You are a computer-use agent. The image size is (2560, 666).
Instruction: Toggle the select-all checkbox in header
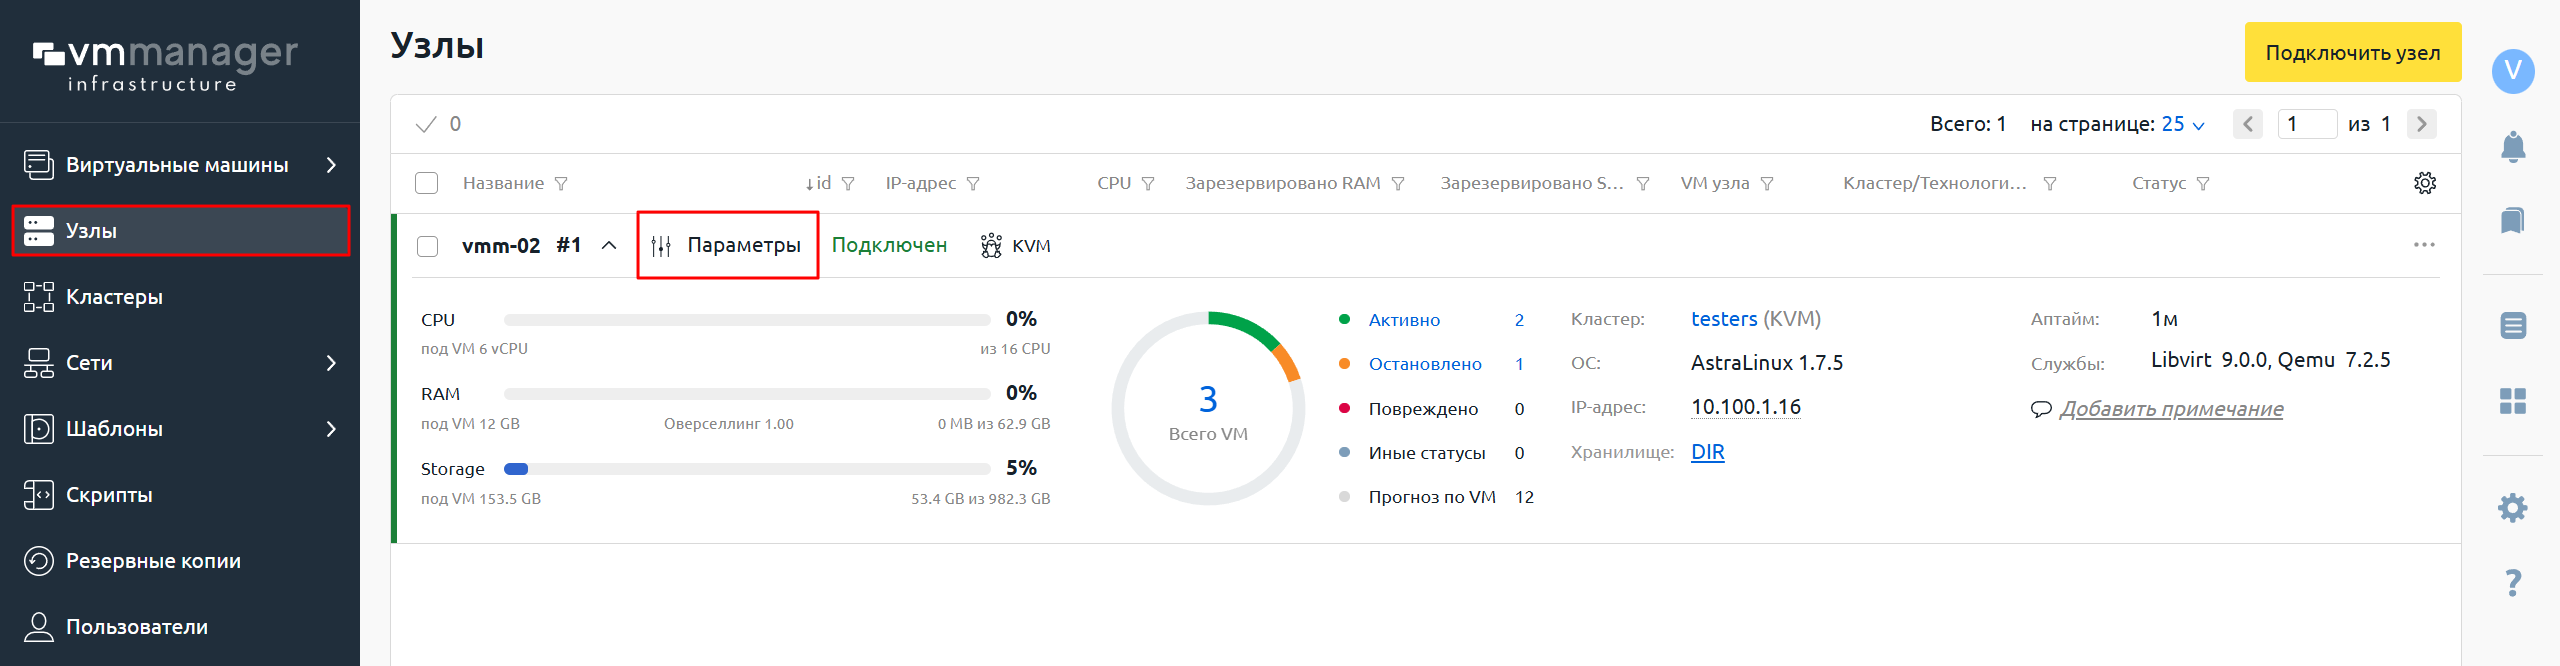tap(427, 183)
